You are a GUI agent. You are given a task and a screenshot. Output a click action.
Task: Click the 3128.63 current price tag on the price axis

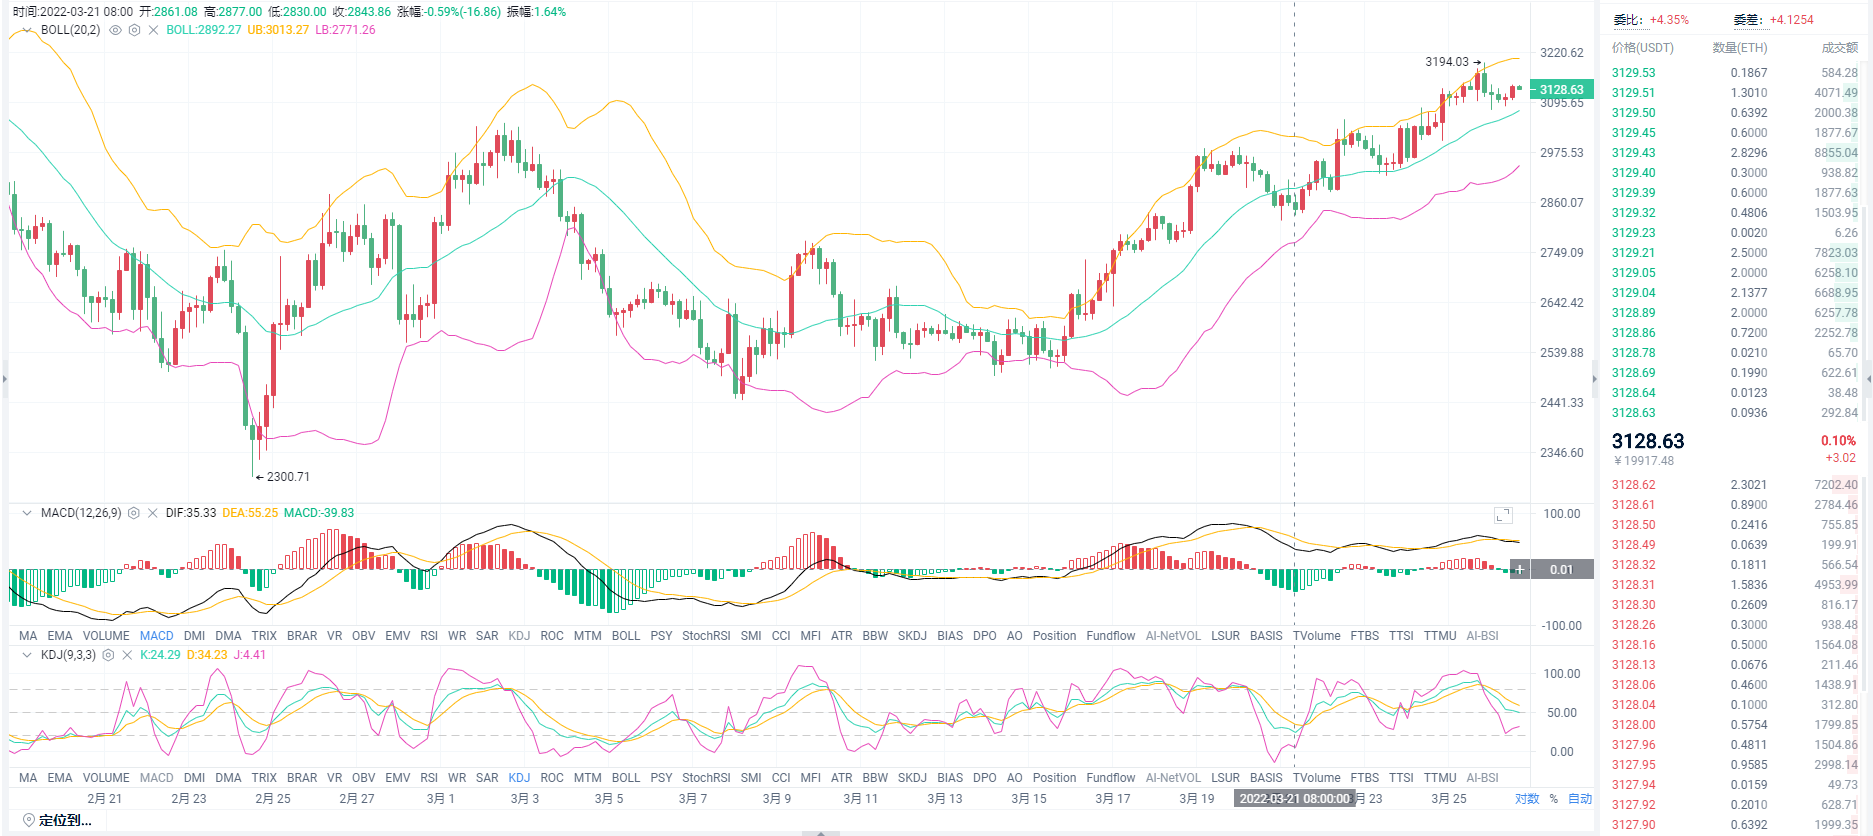tap(1561, 90)
